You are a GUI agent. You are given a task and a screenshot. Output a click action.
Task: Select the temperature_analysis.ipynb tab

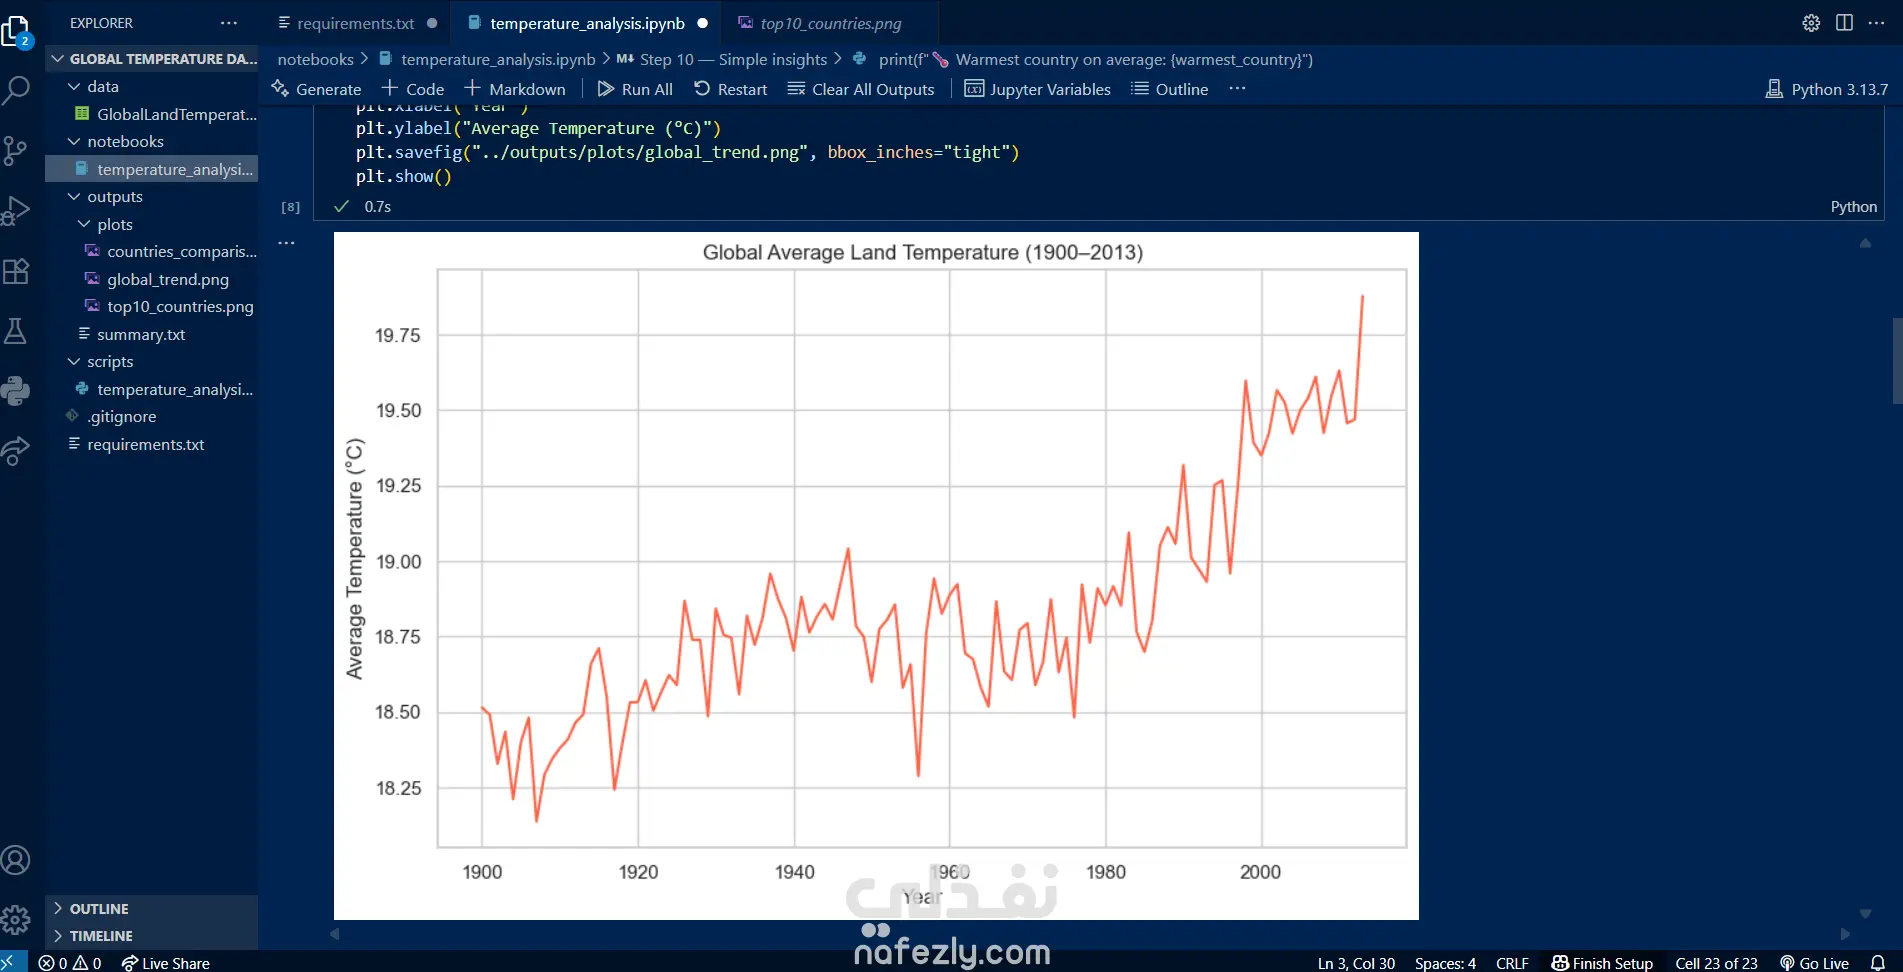[587, 23]
